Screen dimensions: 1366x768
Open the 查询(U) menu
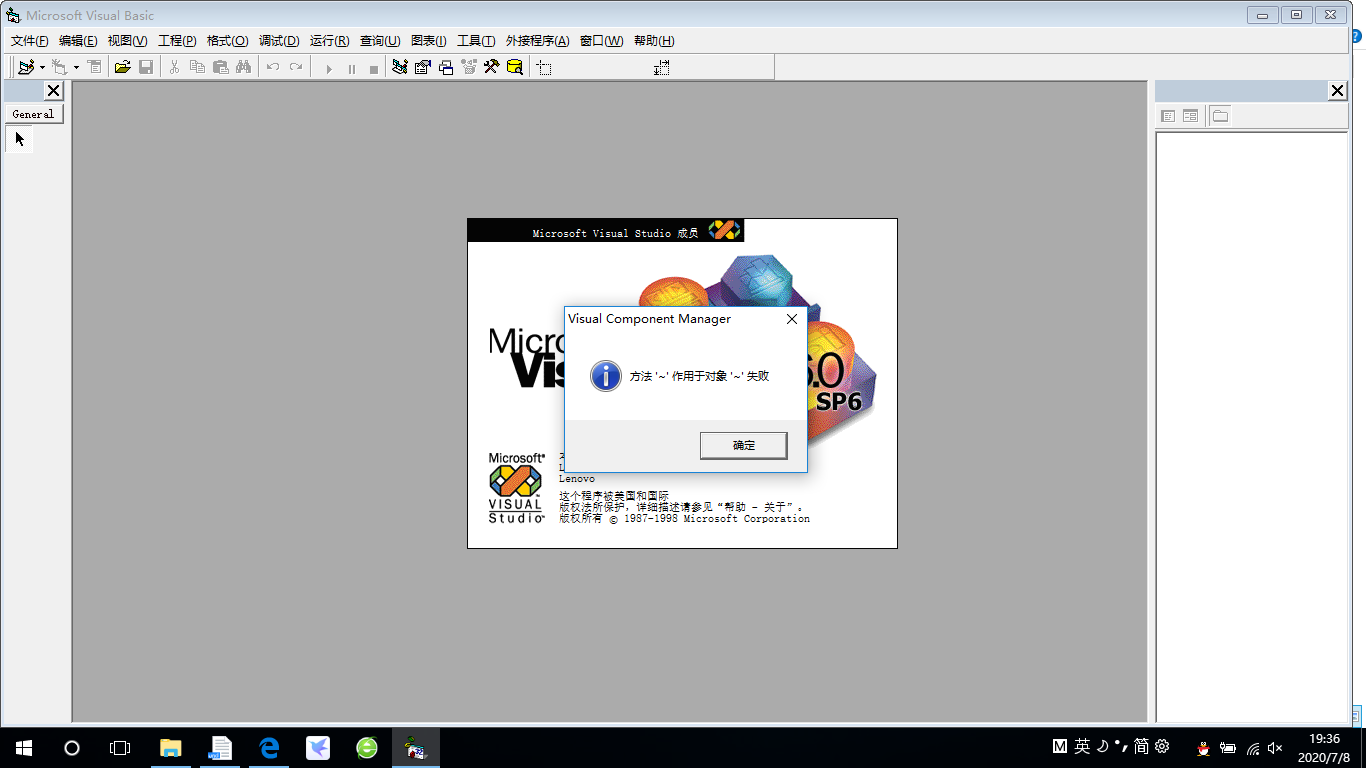point(380,41)
